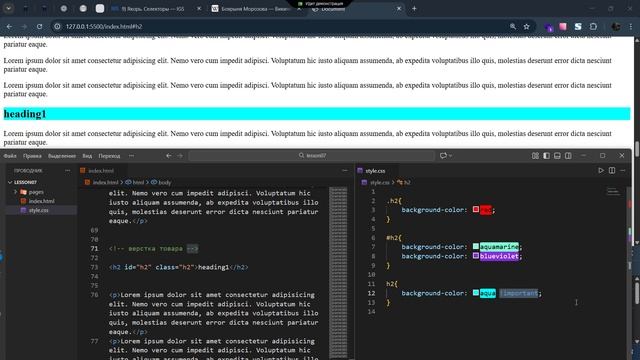Open the Переход menu
Screen dimensions: 640x360
point(109,156)
